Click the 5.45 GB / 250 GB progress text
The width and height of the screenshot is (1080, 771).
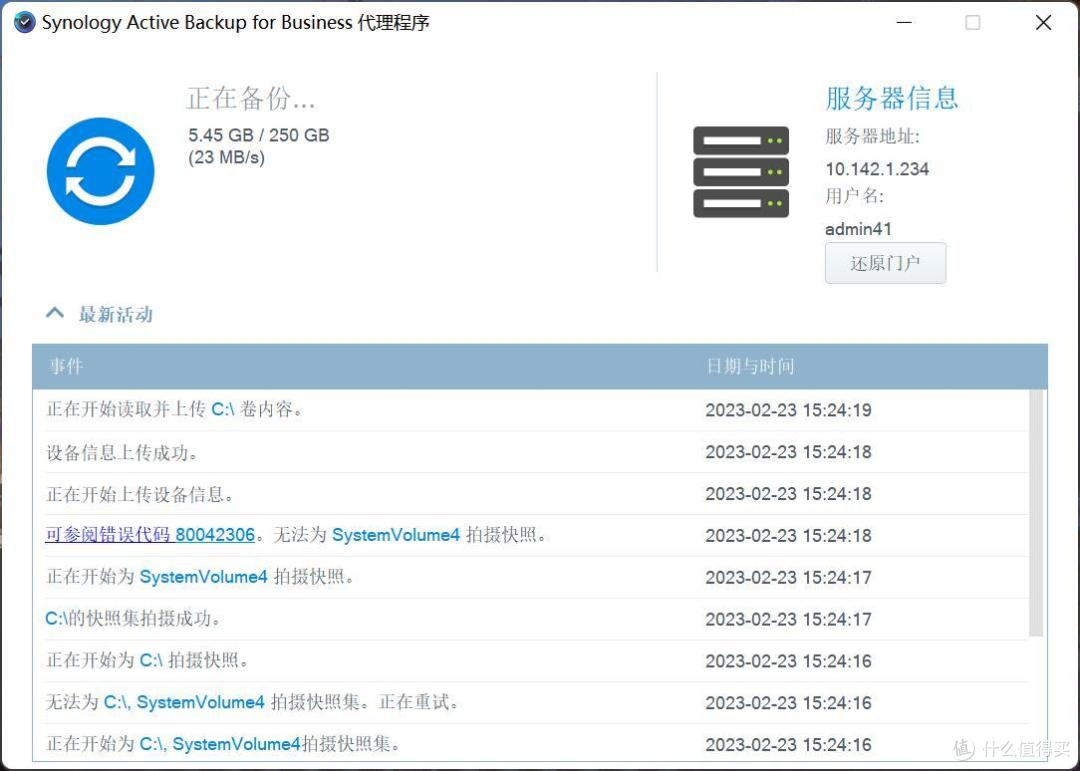(x=259, y=135)
